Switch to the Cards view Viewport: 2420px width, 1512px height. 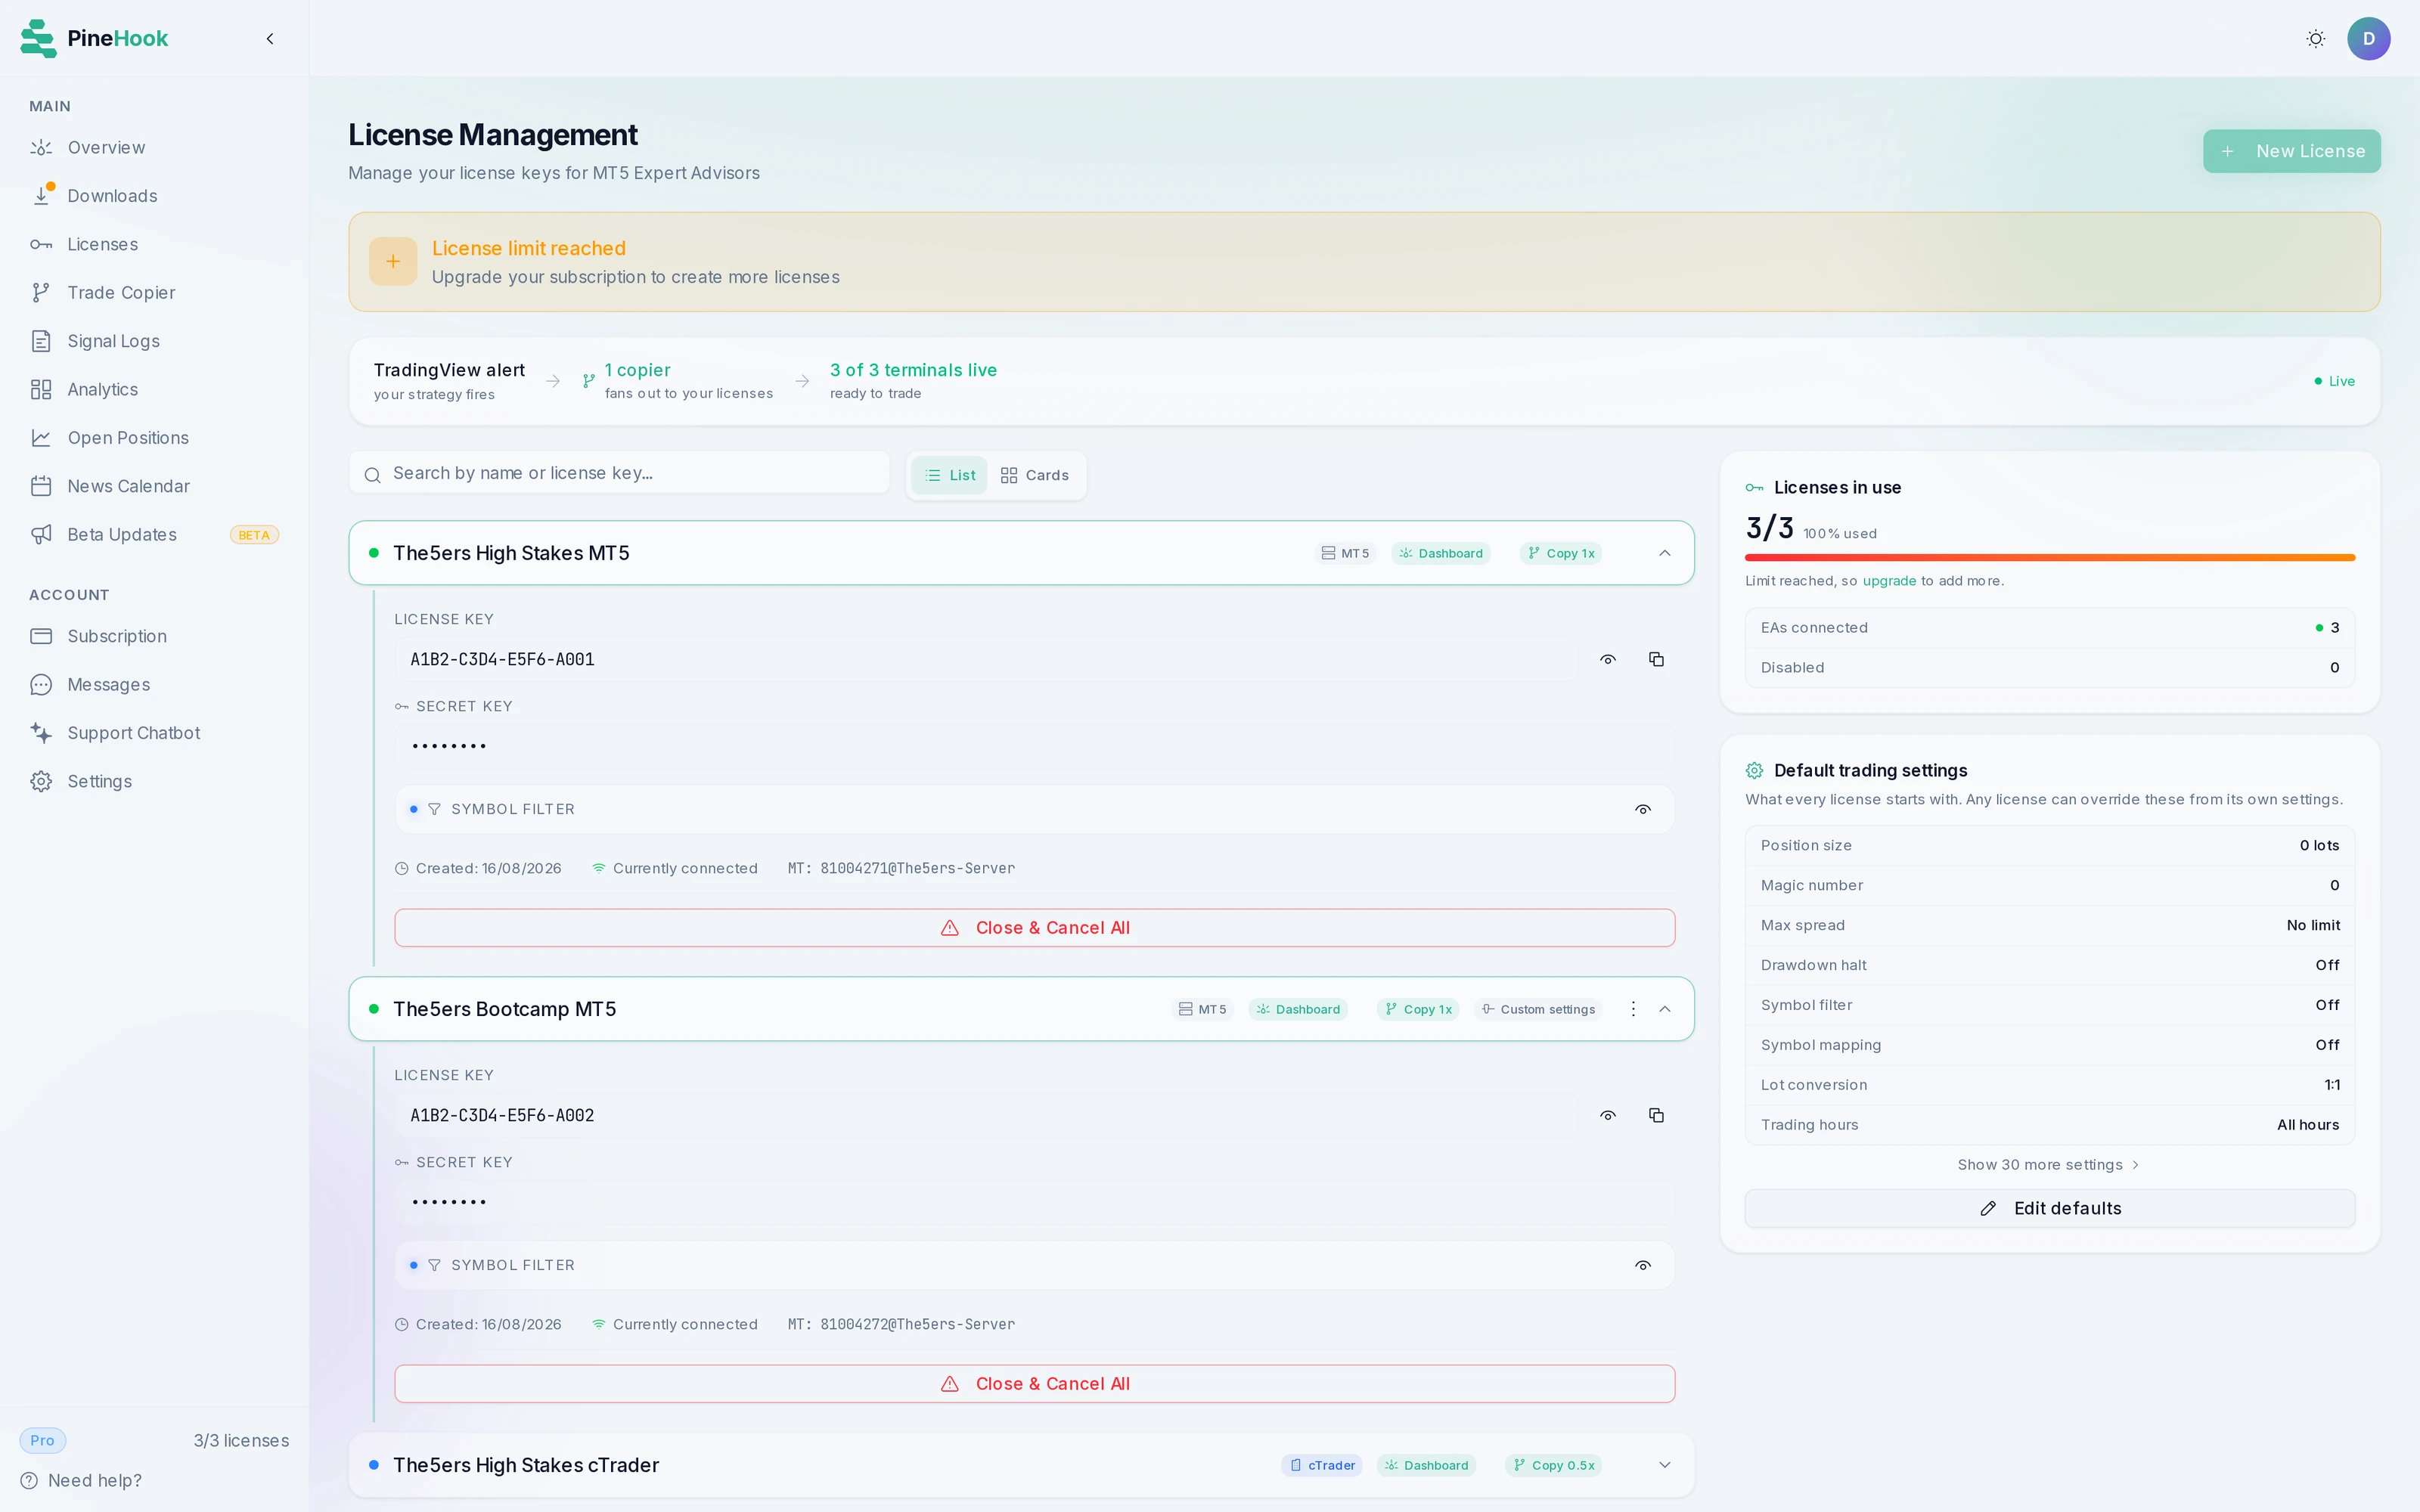coord(1035,475)
